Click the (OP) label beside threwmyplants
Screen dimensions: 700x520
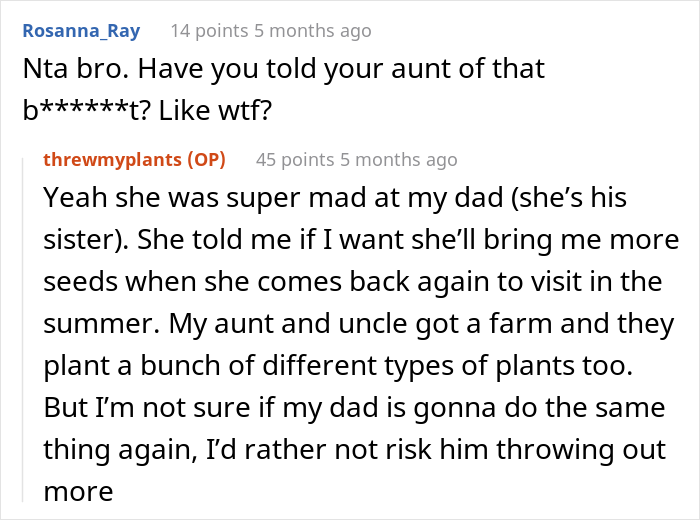207,159
